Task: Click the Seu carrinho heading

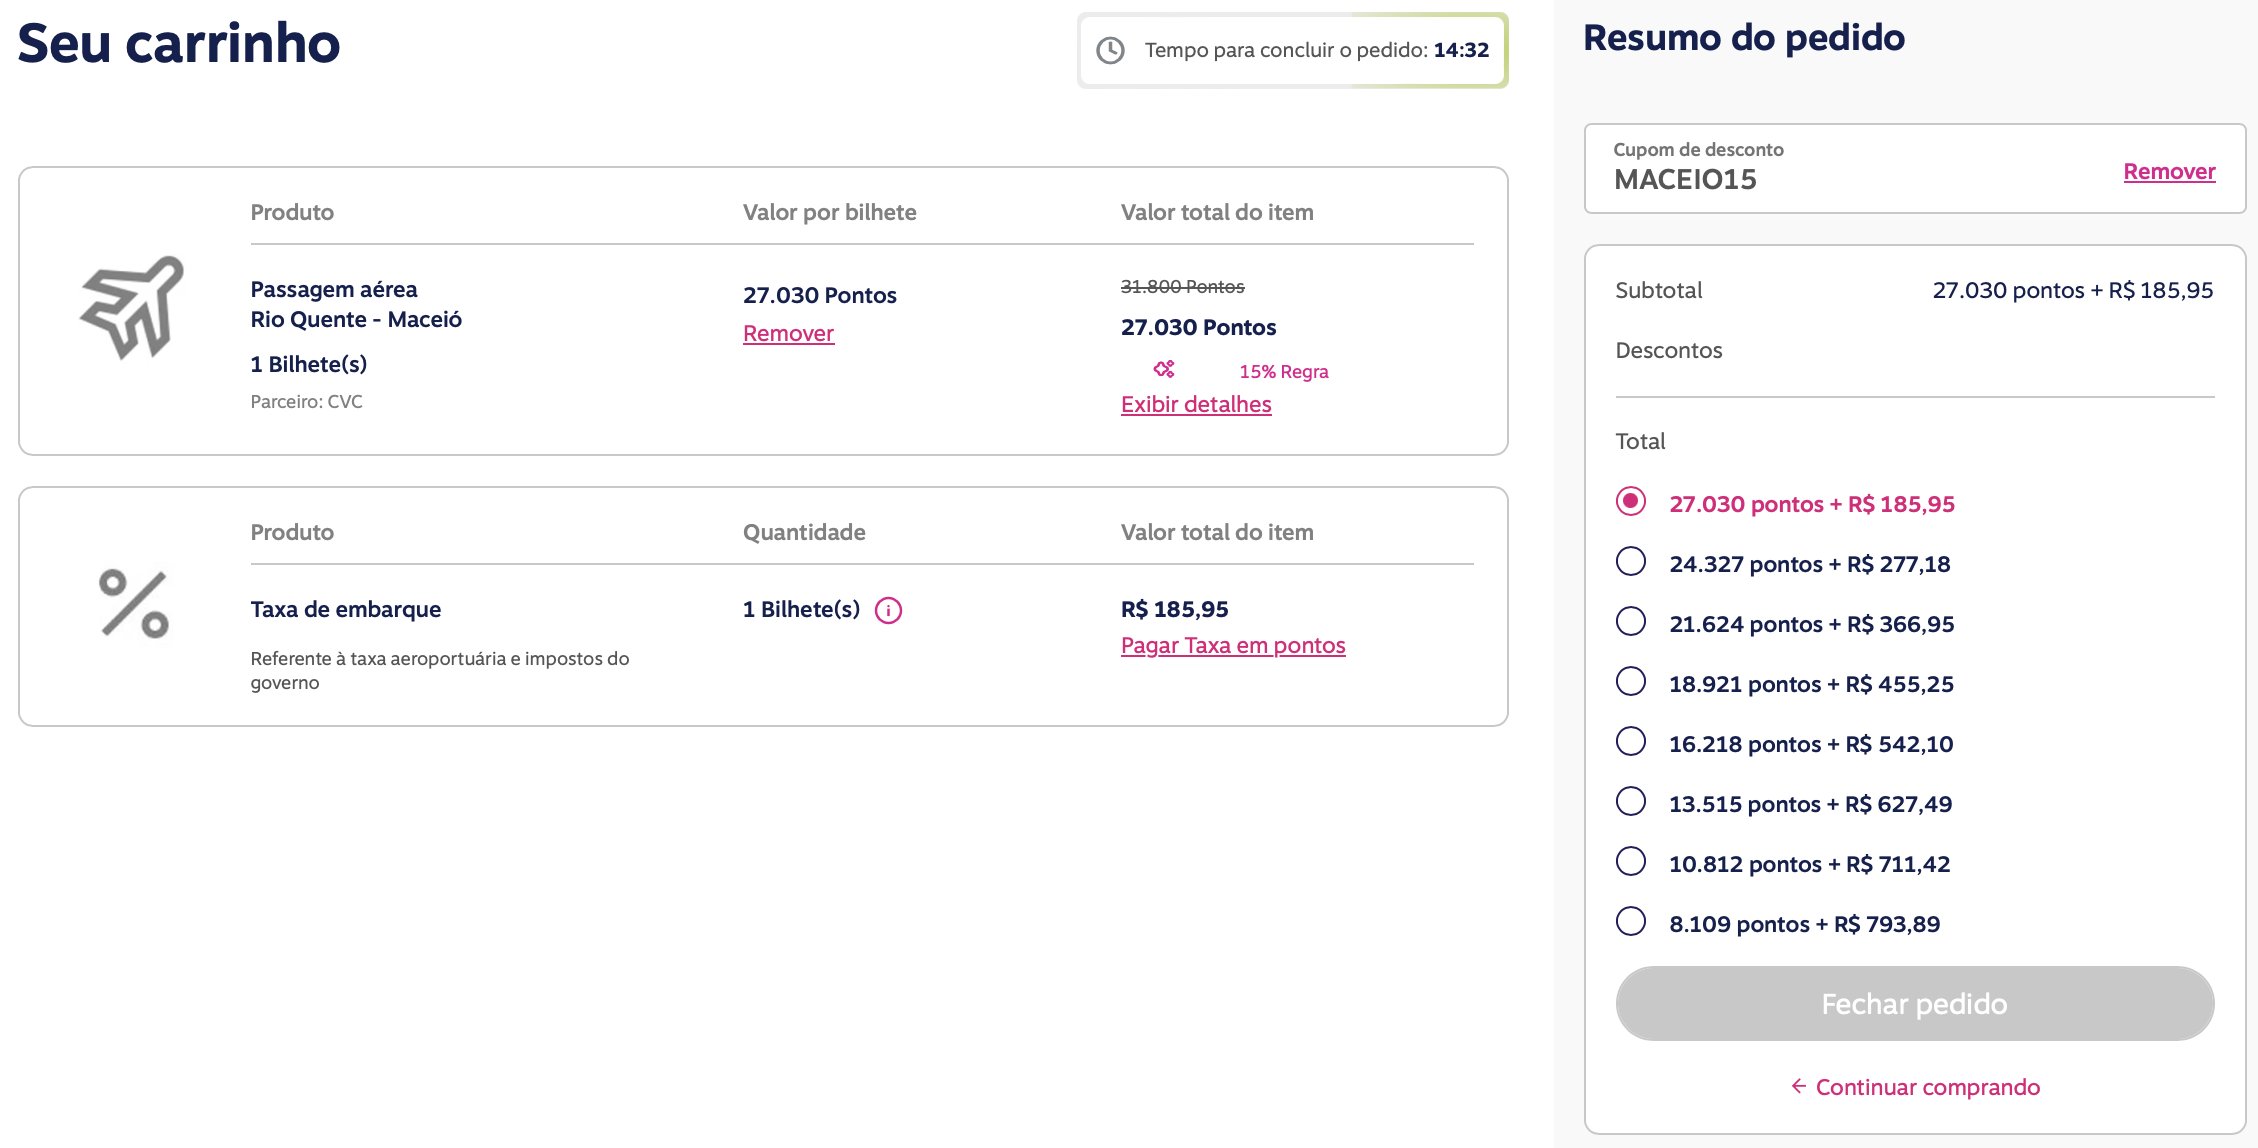Action: pos(179,43)
